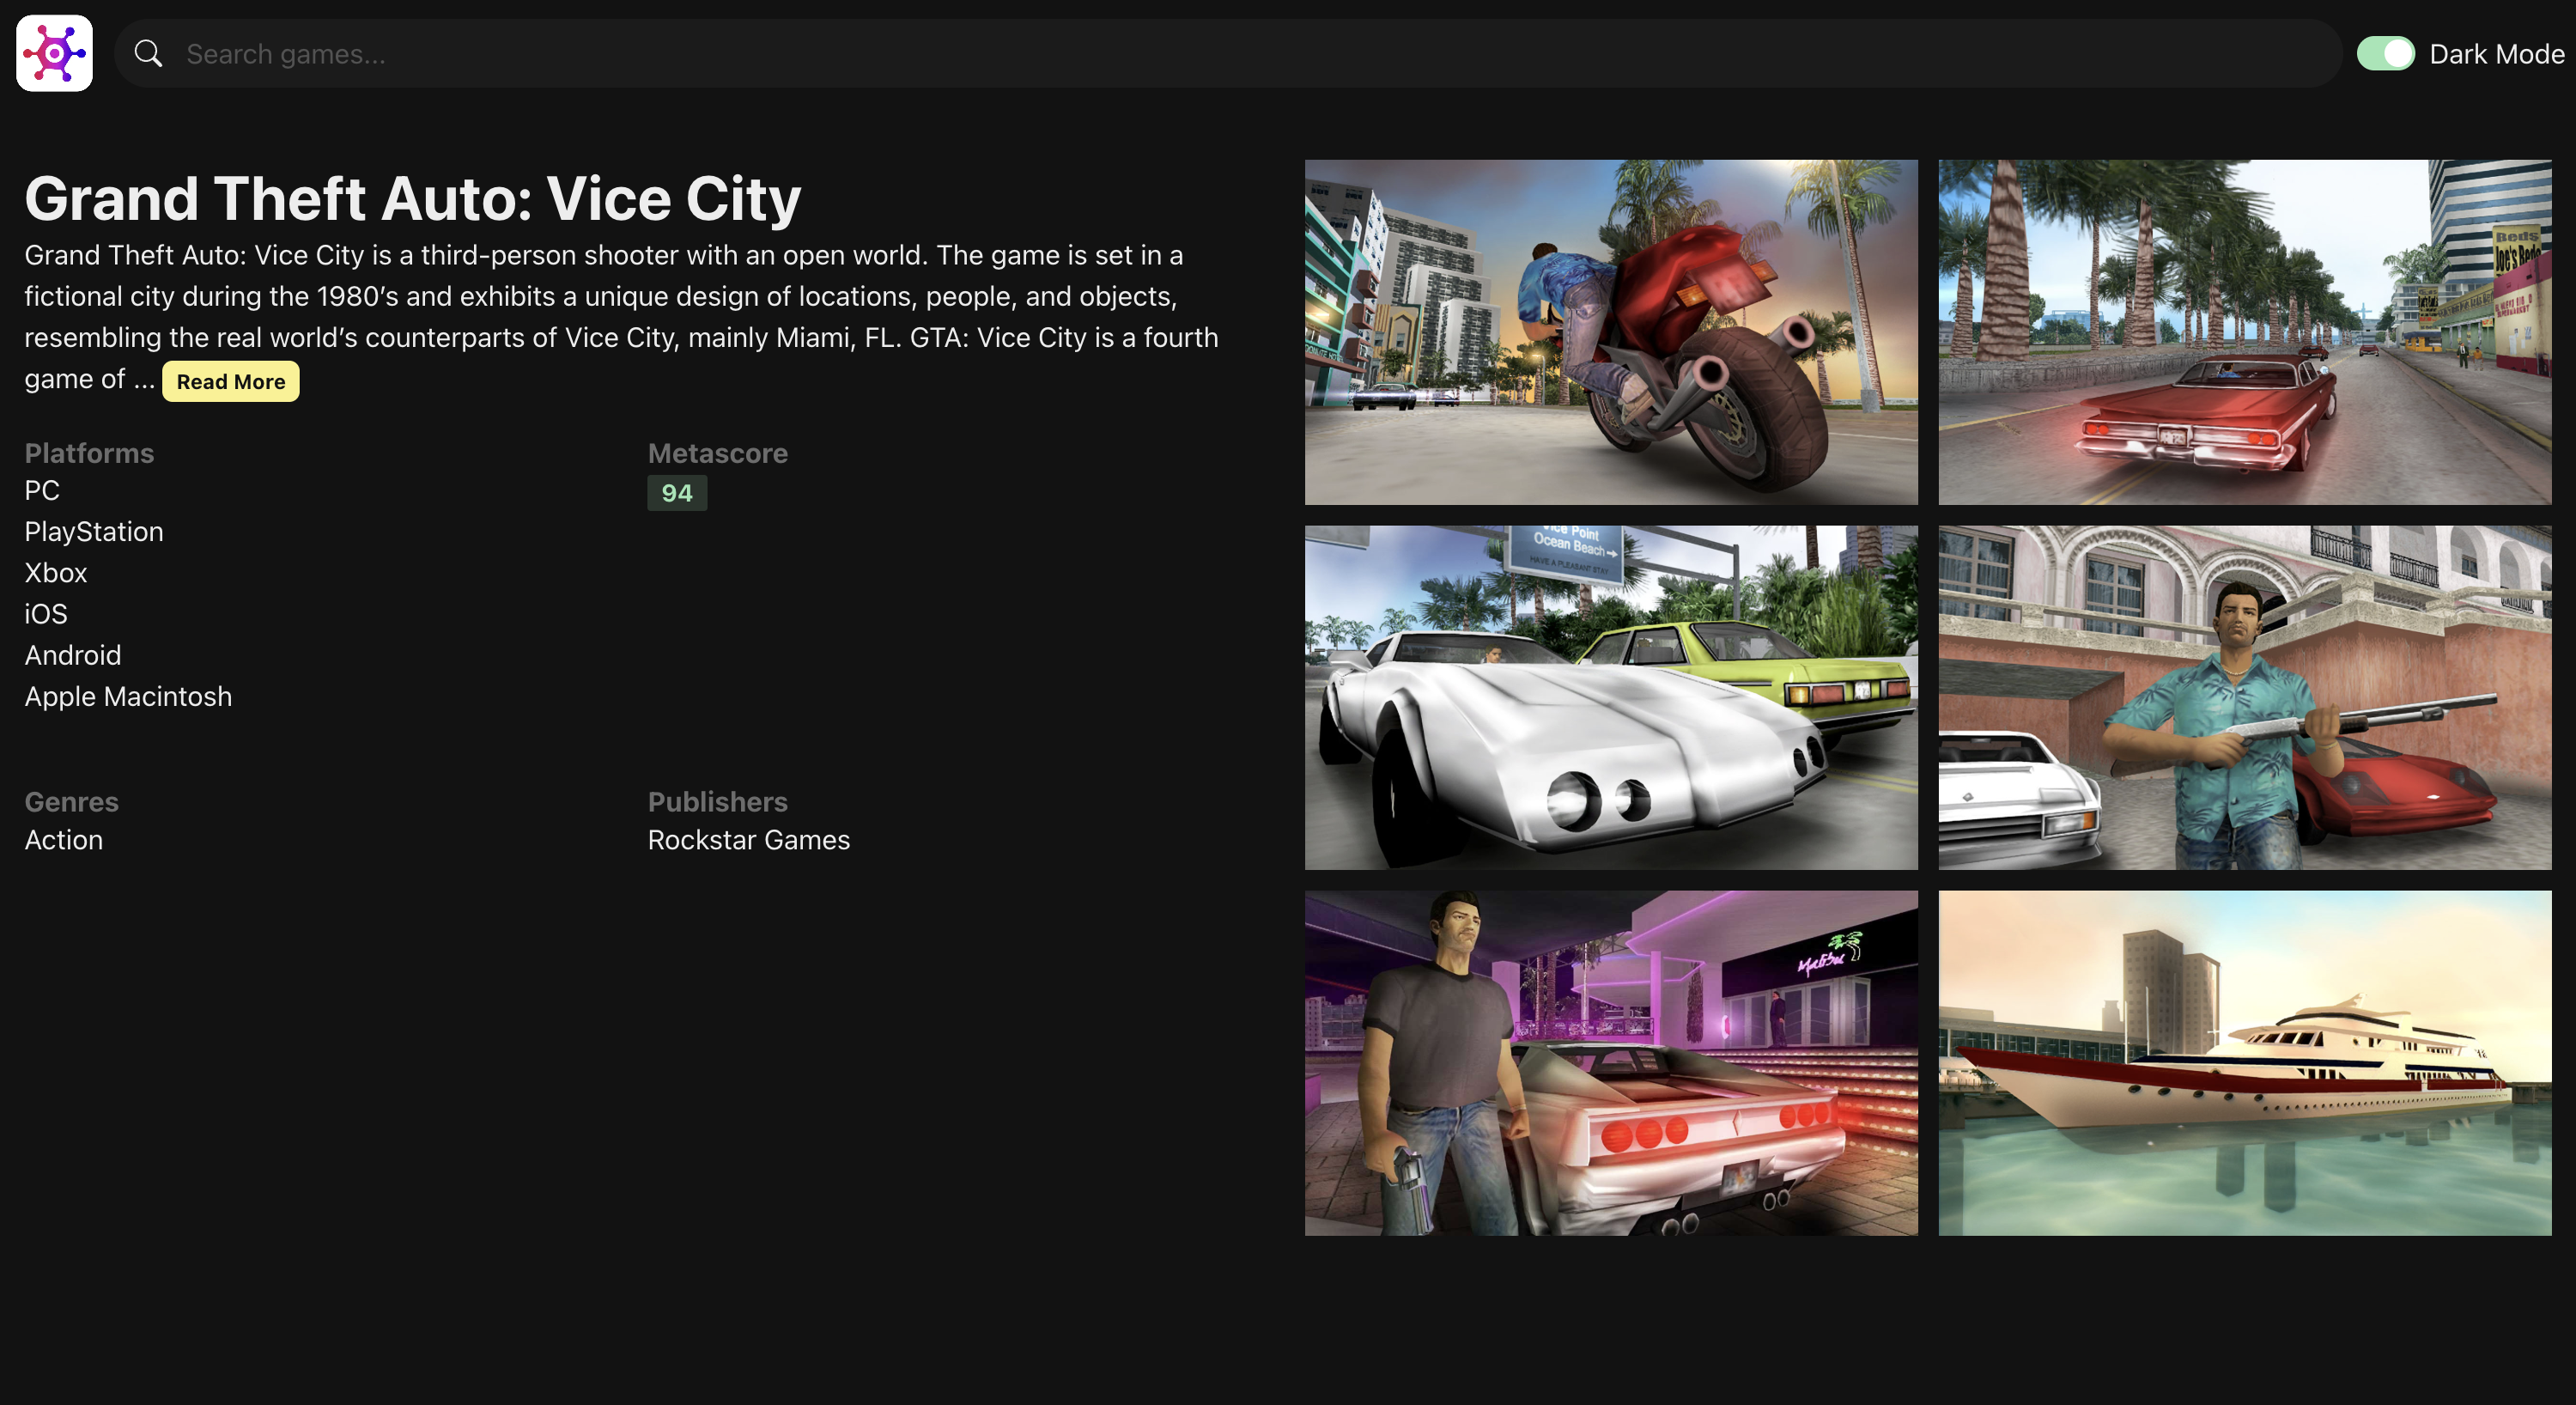Image resolution: width=2576 pixels, height=1405 pixels.
Task: Click the Platforms section heading
Action: coord(89,453)
